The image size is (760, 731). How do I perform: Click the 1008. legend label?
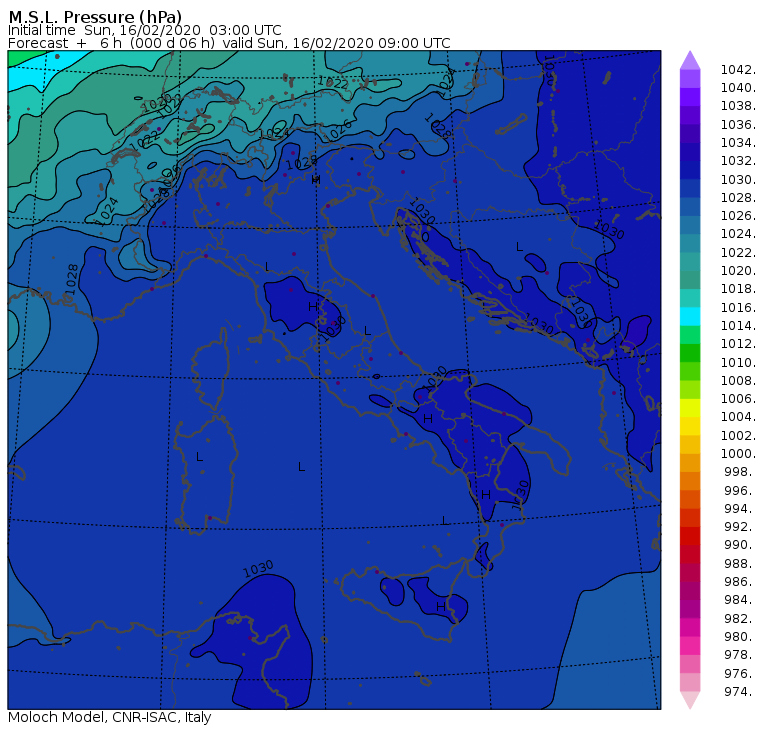click(738, 381)
